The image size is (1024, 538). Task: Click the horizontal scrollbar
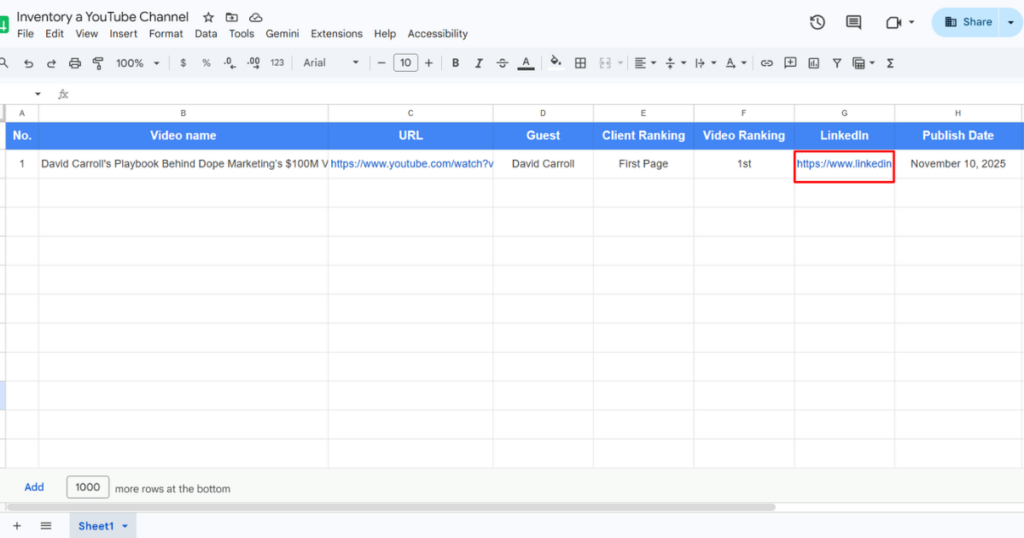(x=391, y=507)
